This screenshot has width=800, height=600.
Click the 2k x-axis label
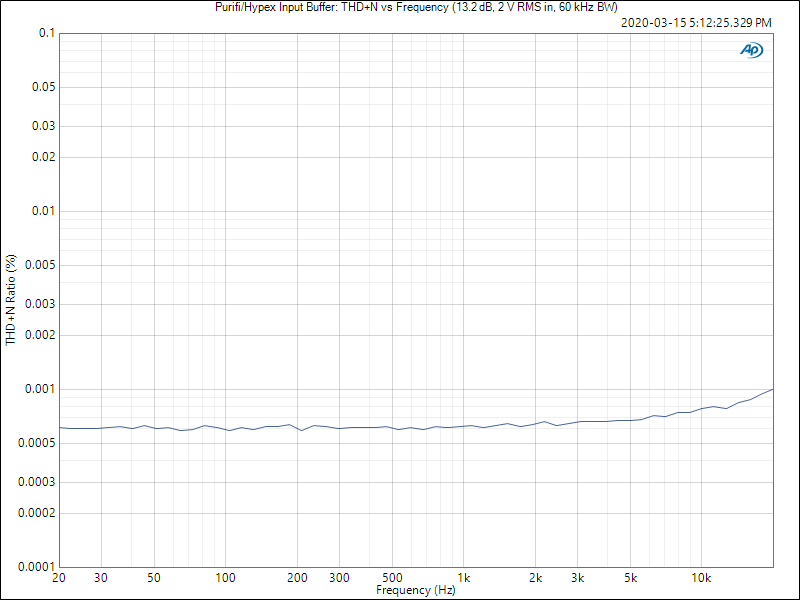point(535,578)
